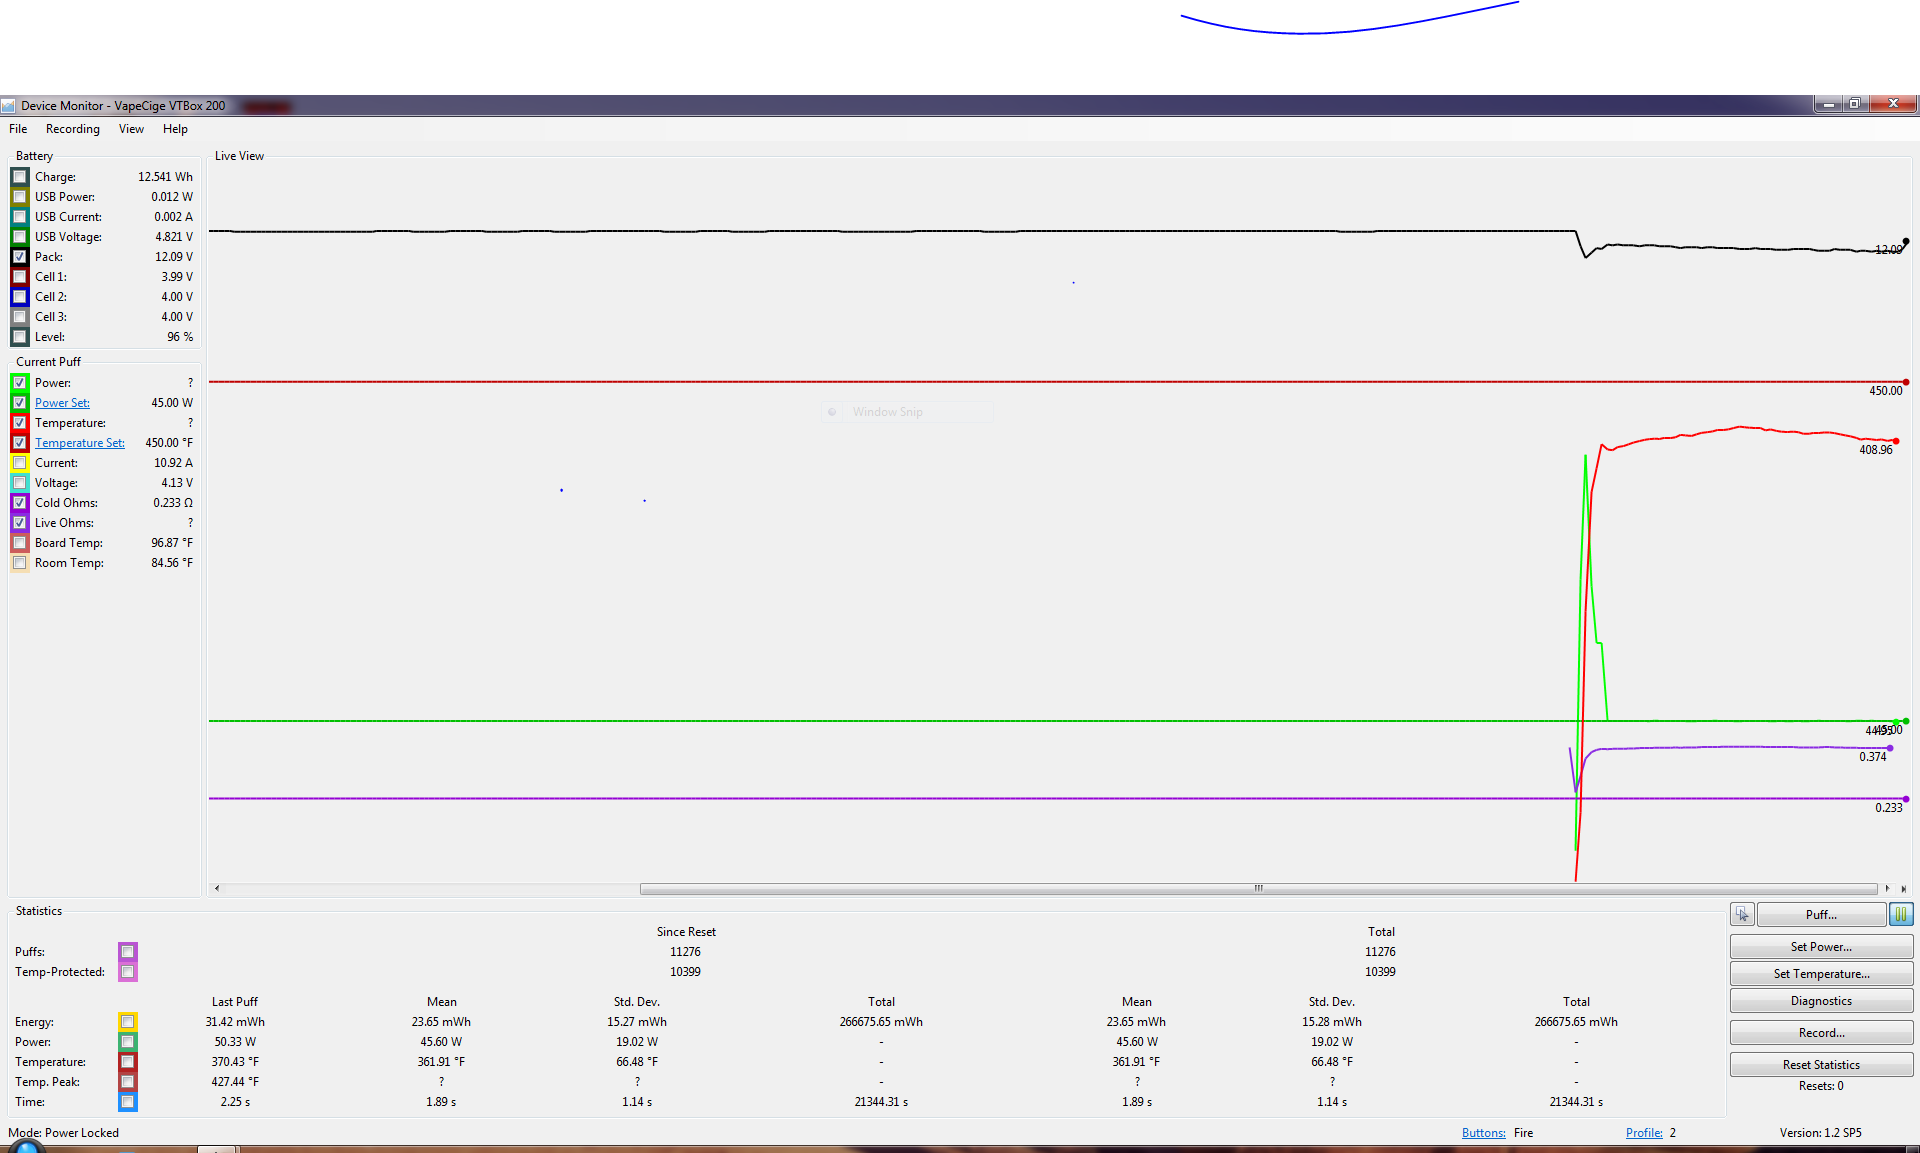
Task: Open the View menu
Action: click(x=131, y=129)
